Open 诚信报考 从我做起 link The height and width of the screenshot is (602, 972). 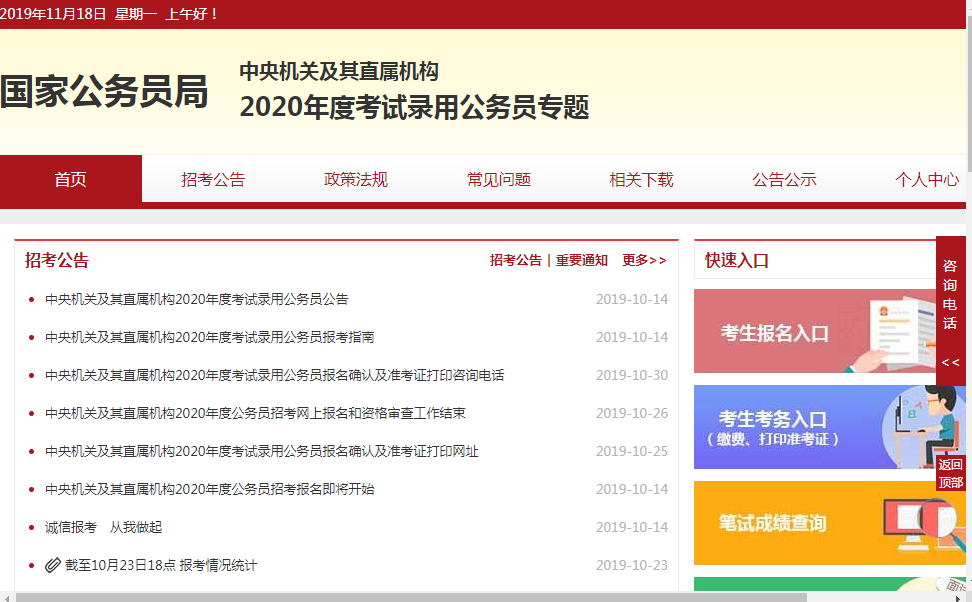[x=103, y=527]
